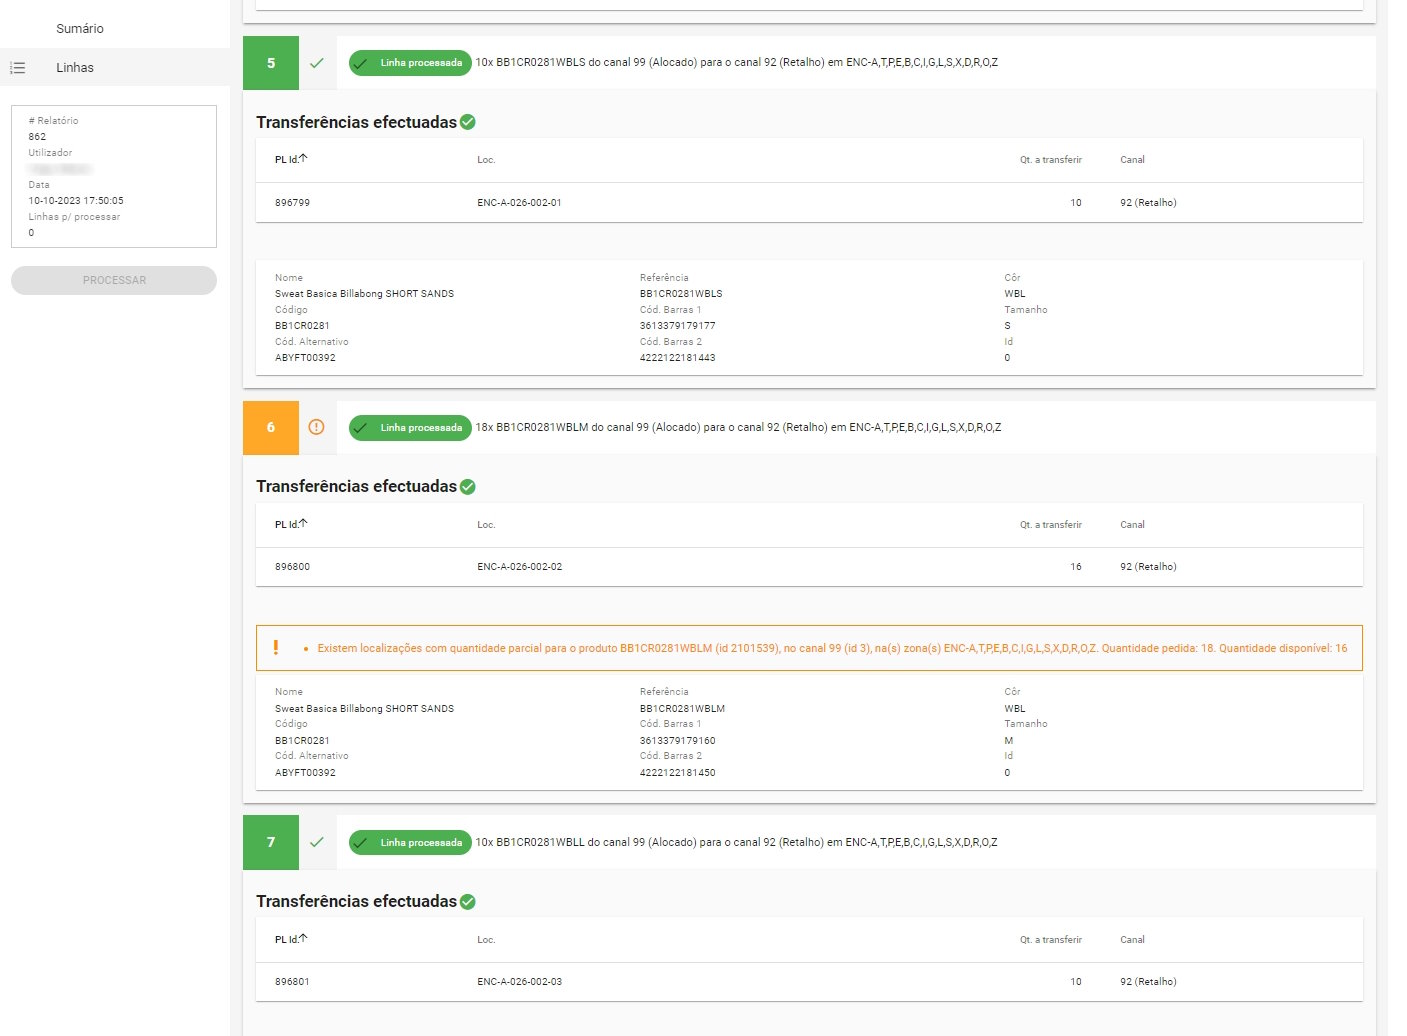Click the line 7 description 10x BB1CR0281WBLL

tap(736, 843)
